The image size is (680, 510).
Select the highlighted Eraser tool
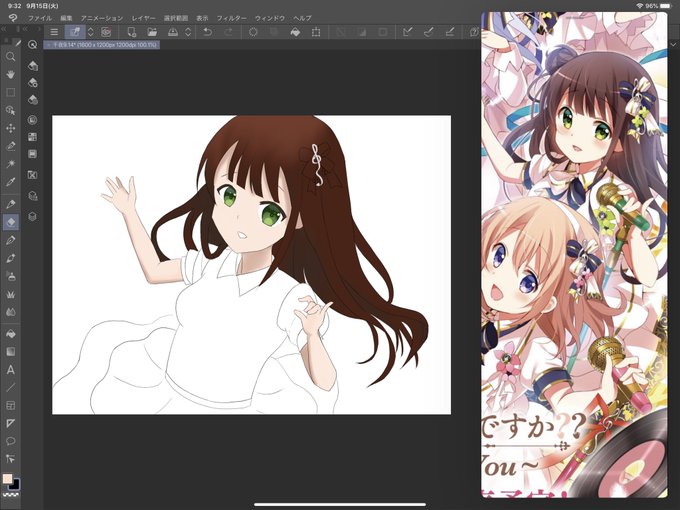[10, 222]
